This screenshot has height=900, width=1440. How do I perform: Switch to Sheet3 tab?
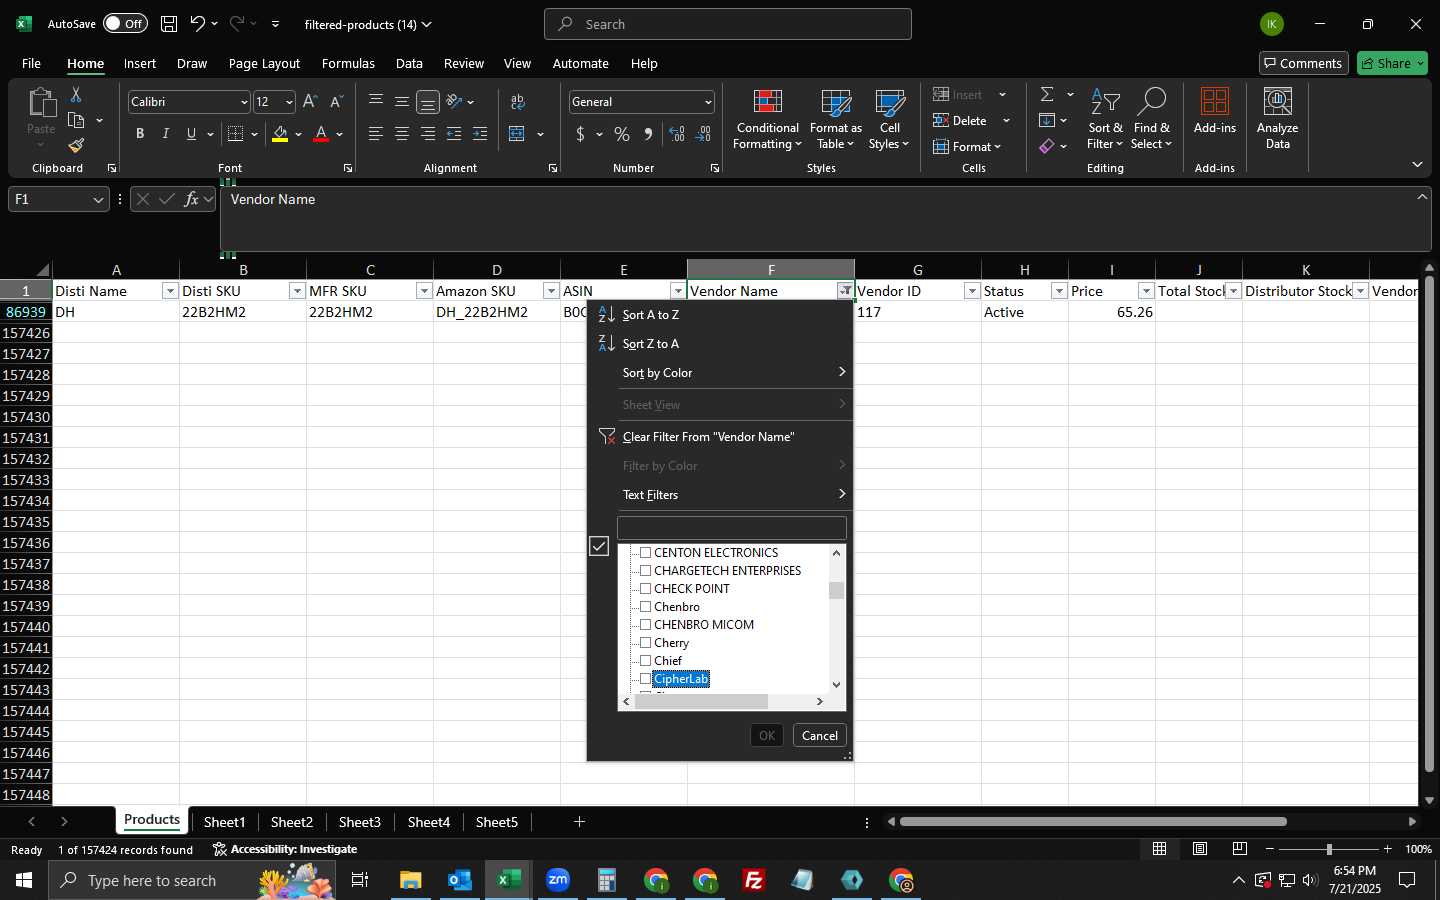359,822
